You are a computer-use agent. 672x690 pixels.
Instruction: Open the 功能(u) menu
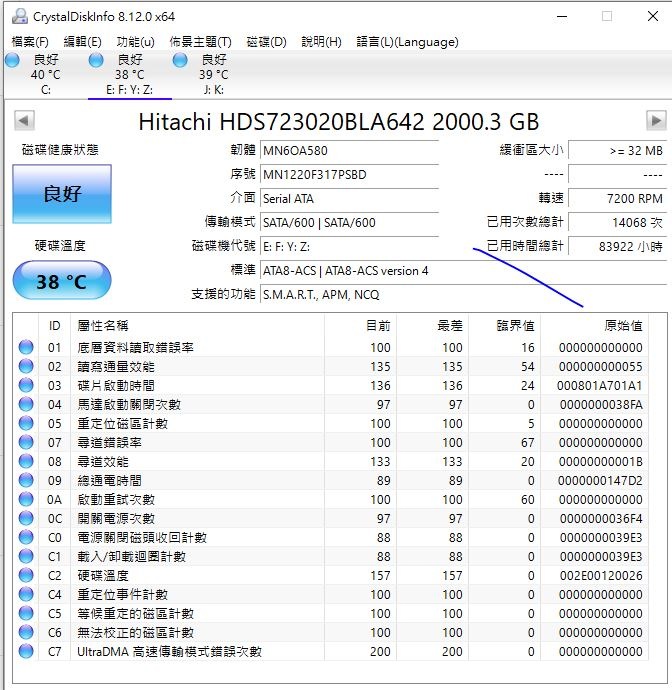[135, 42]
